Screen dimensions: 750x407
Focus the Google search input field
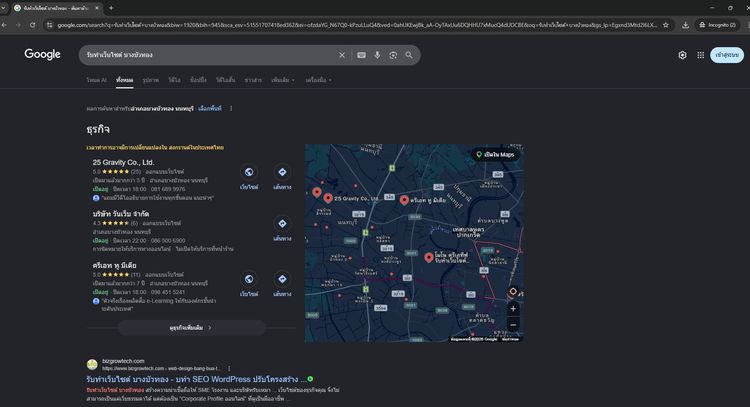[x=210, y=55]
